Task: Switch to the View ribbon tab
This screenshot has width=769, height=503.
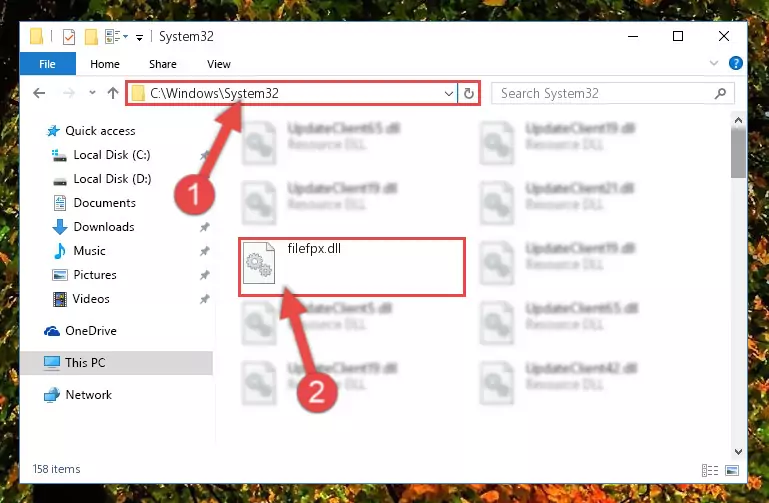Action: (219, 64)
